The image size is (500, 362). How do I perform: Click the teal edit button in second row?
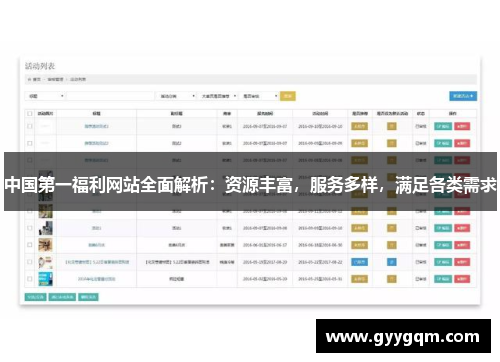[443, 143]
